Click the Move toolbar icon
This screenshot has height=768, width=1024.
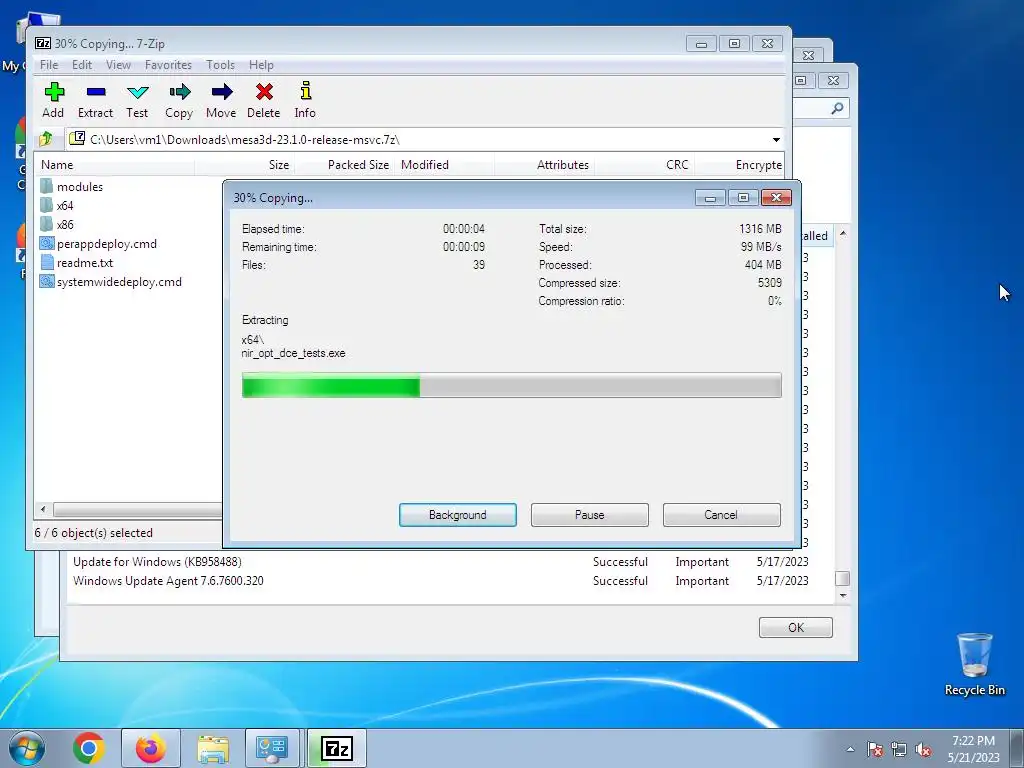(x=221, y=92)
